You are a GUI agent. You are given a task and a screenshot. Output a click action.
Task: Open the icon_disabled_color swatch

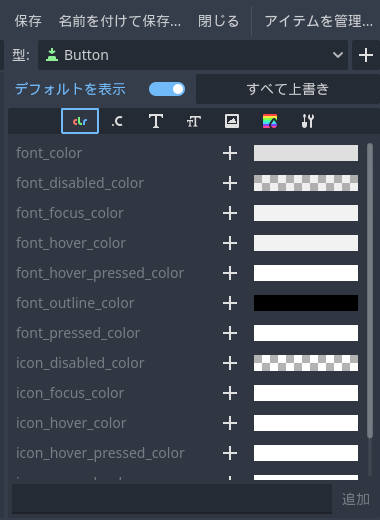click(x=306, y=363)
